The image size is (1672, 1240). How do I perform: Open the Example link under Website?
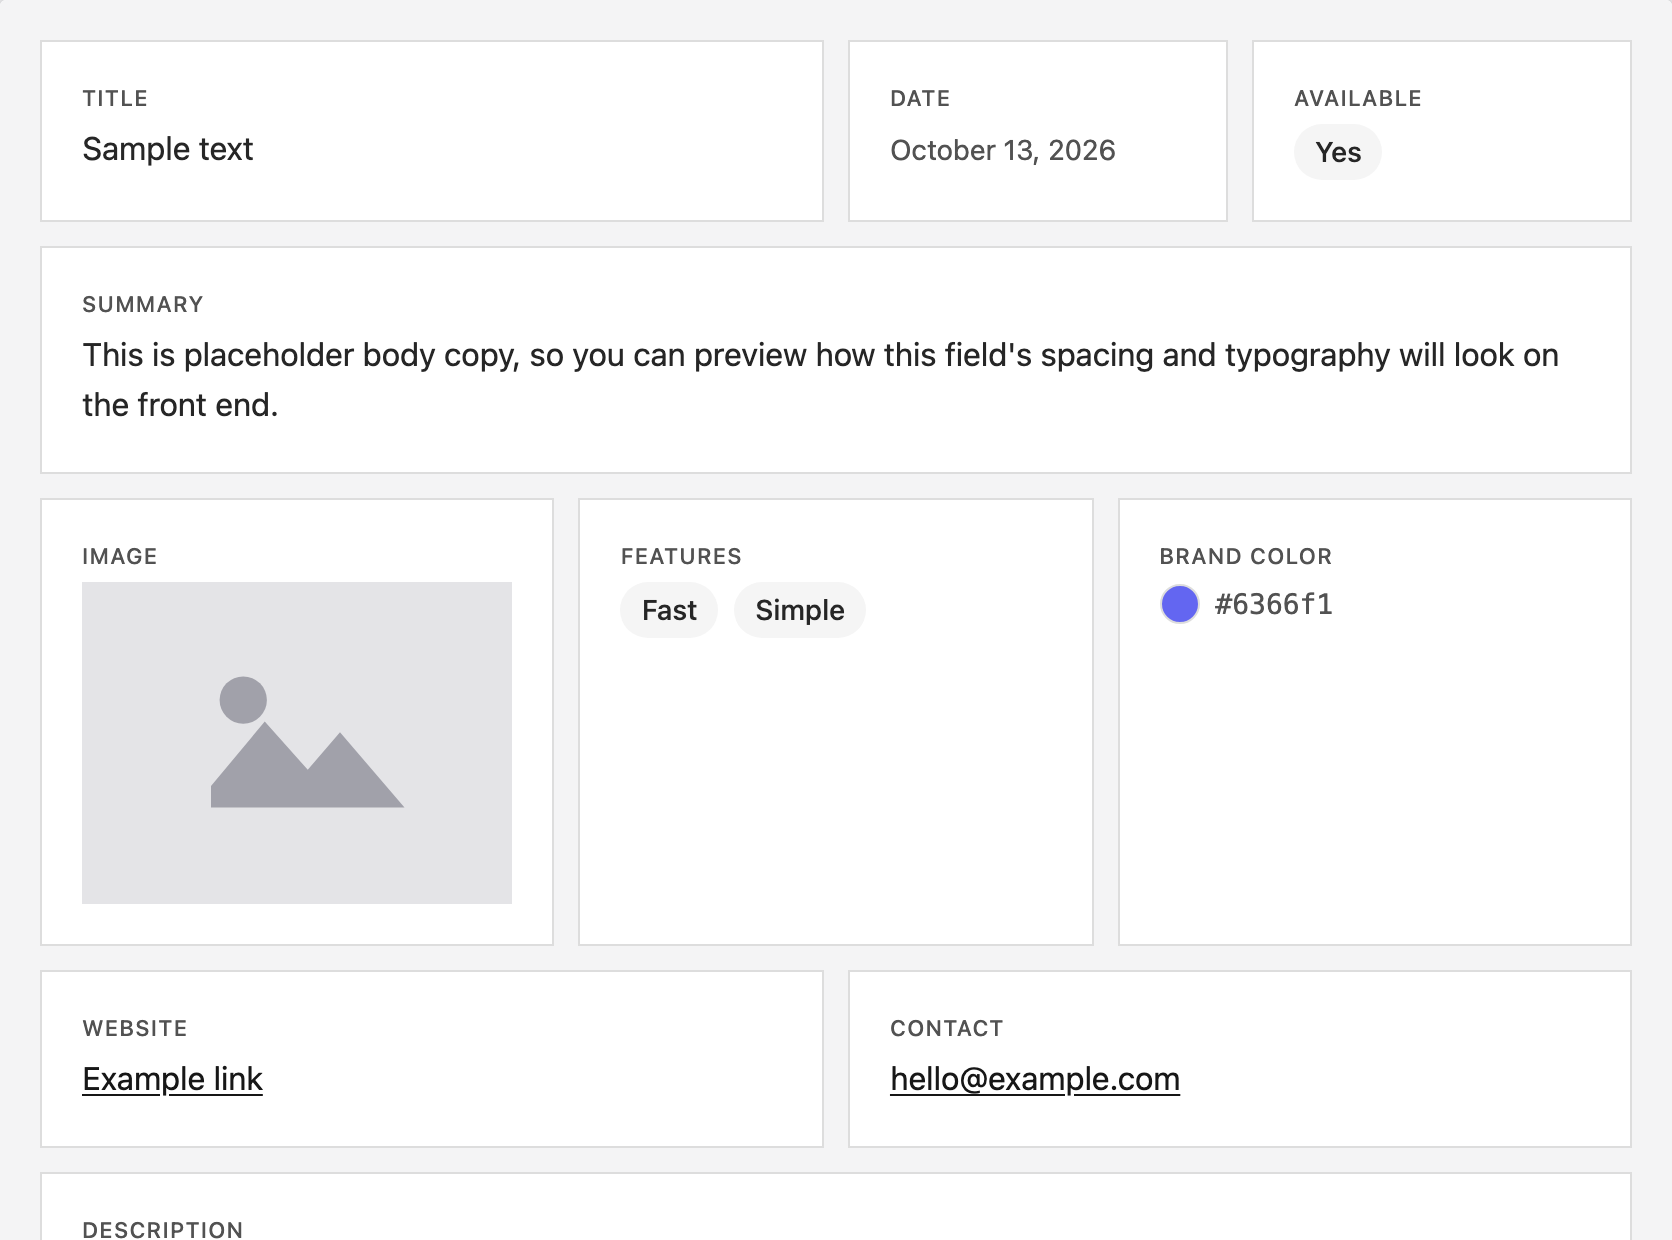(172, 1079)
